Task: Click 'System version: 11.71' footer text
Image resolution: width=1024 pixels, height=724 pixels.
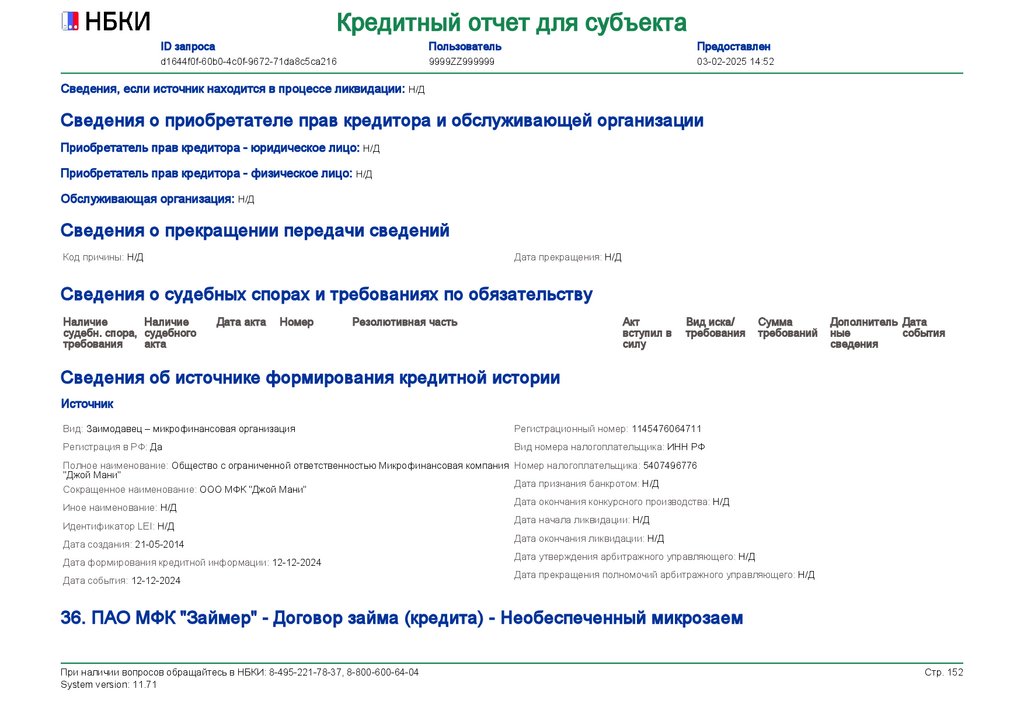Action: coord(108,685)
